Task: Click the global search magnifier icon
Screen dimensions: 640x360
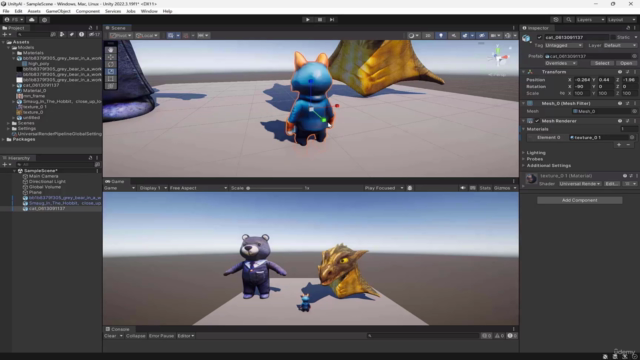Action: (x=569, y=20)
